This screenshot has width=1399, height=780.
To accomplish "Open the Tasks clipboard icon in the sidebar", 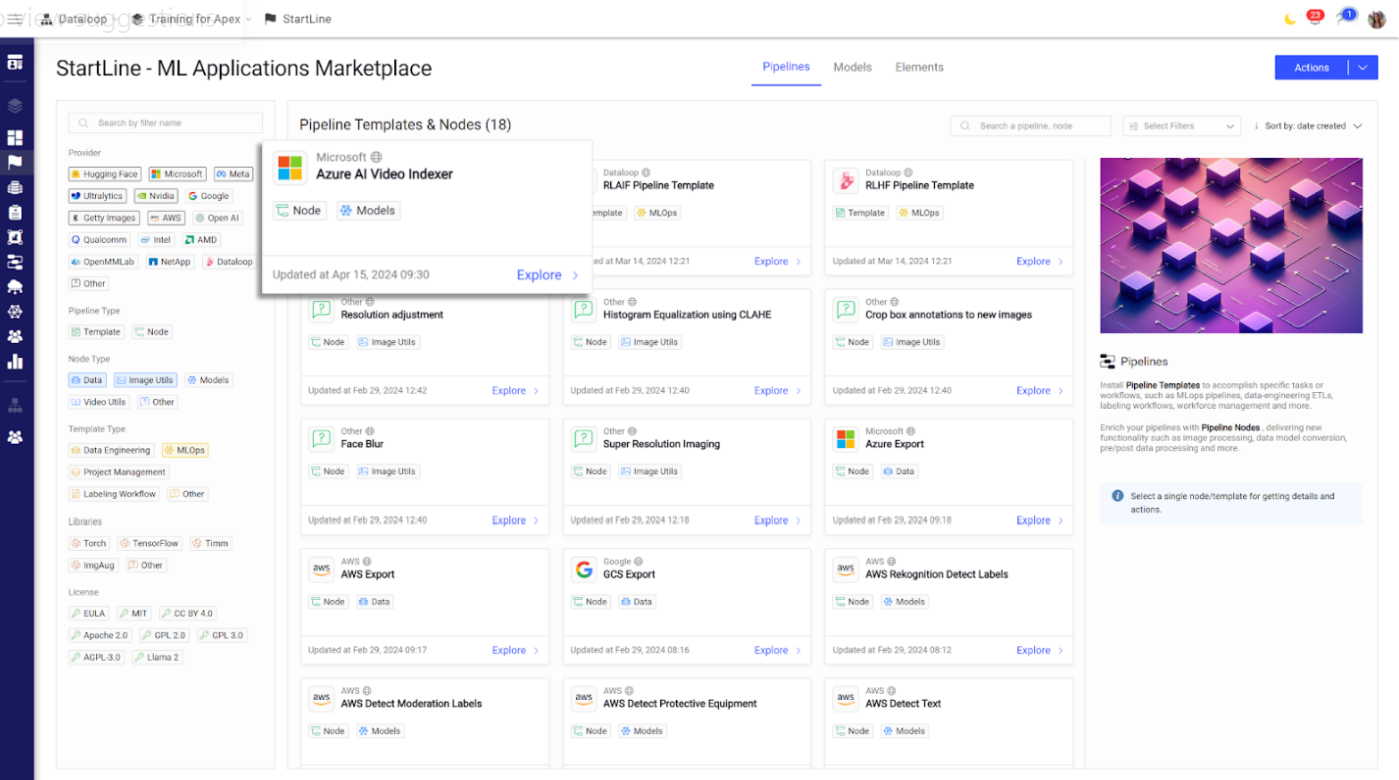I will tap(15, 212).
